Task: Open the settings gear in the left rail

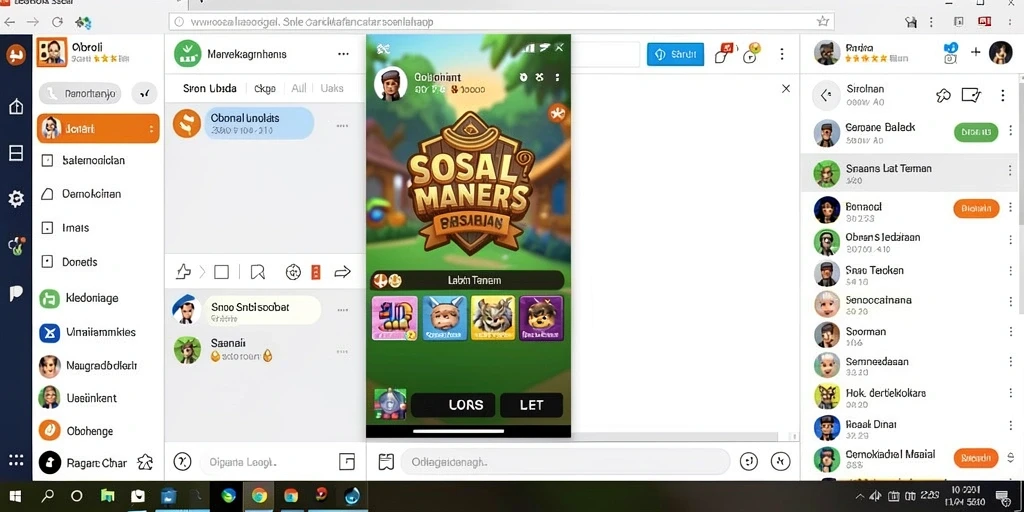Action: tap(16, 199)
